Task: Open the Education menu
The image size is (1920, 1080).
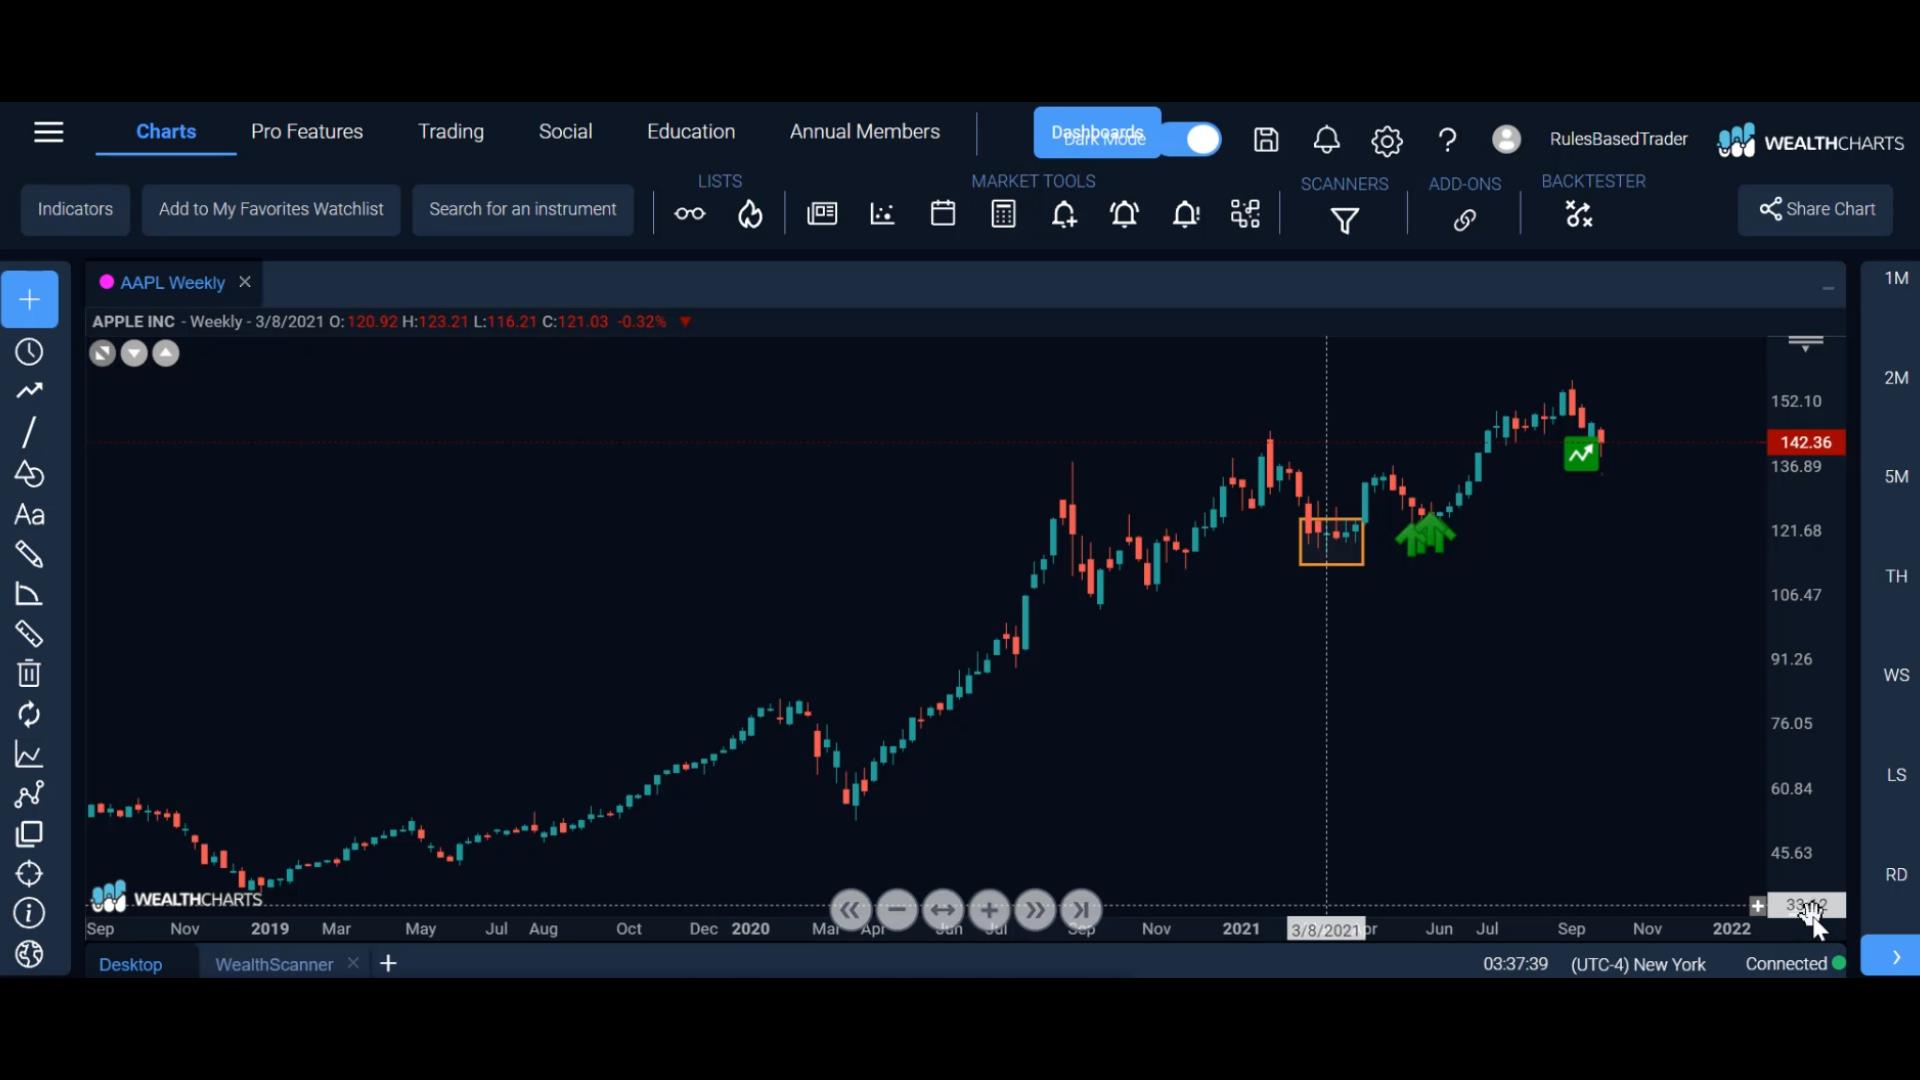Action: (691, 132)
